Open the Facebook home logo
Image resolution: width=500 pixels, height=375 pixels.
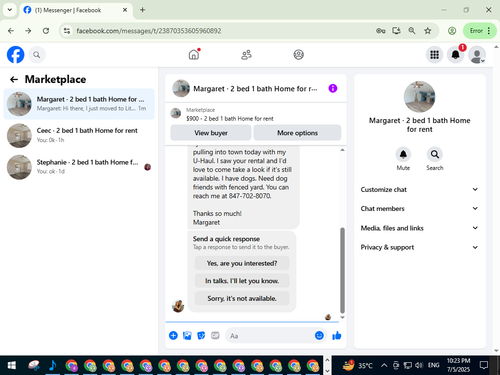(15, 55)
